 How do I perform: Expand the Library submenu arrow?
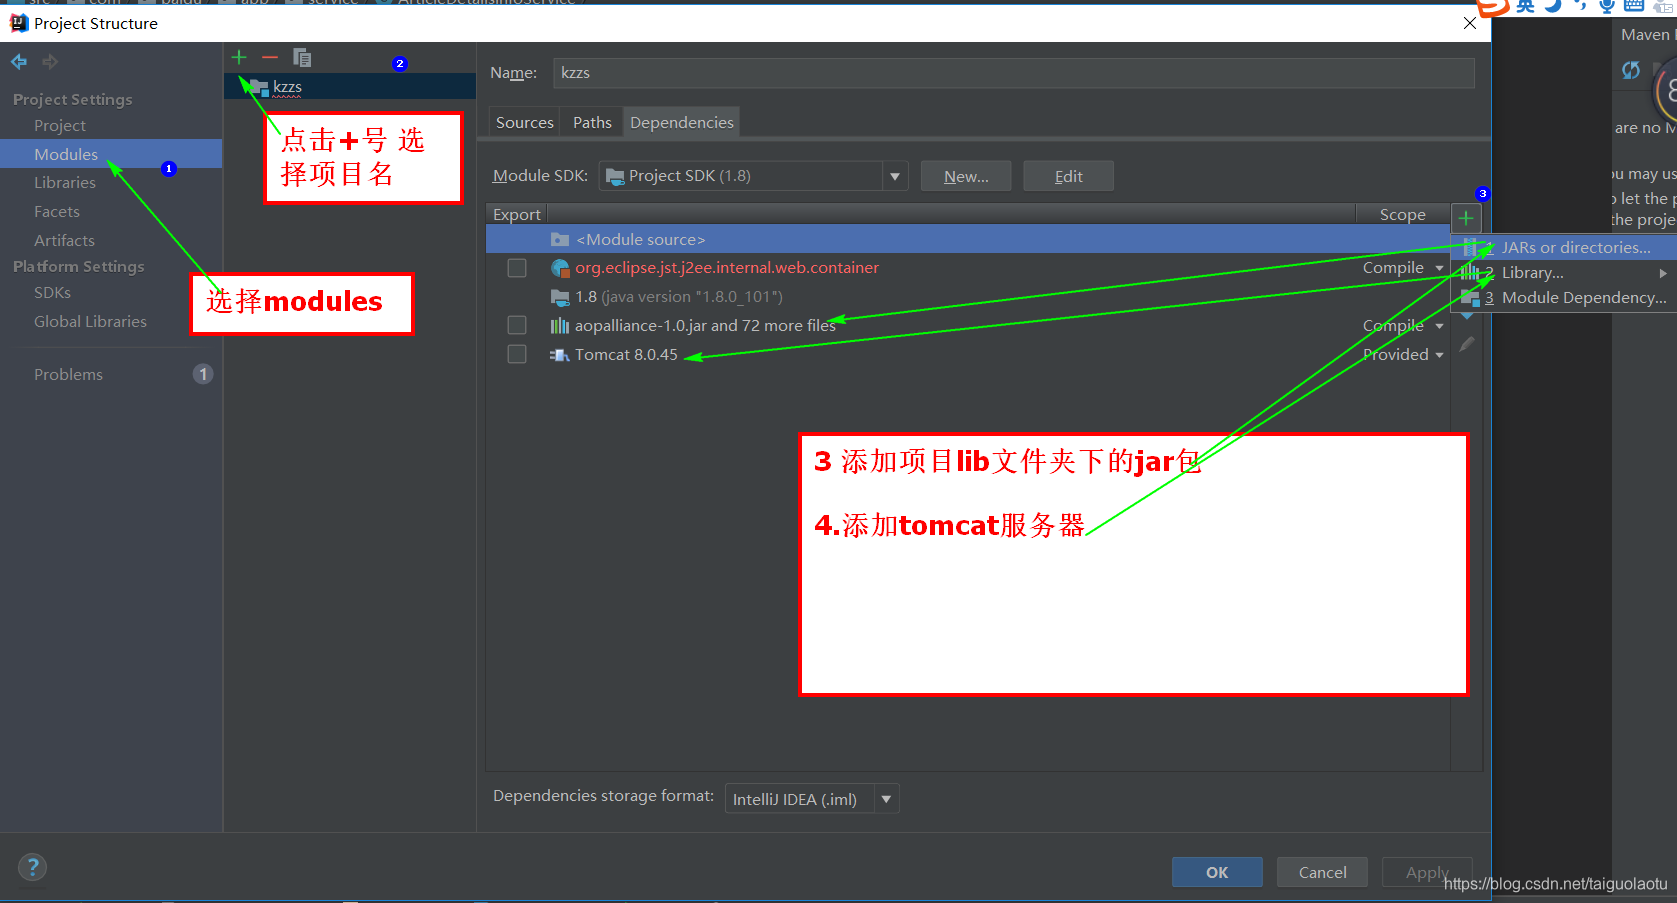click(x=1663, y=273)
